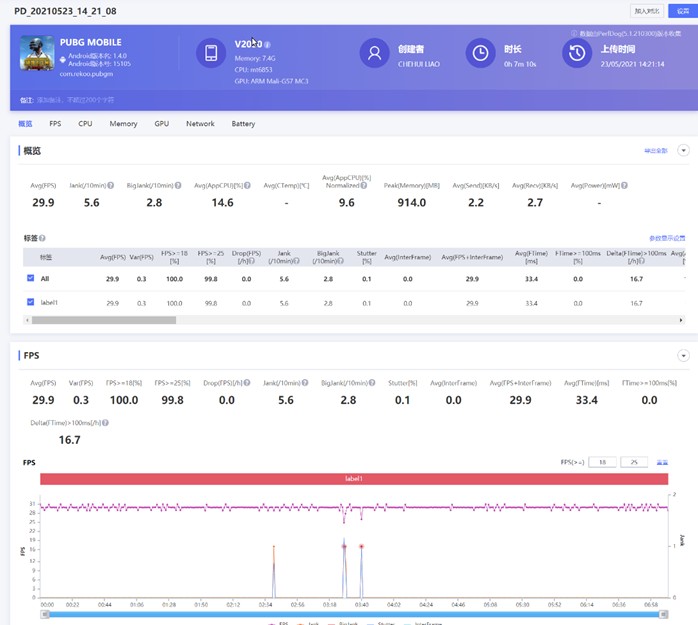Uncheck the All row checkbox
This screenshot has height=625, width=698.
point(30,278)
